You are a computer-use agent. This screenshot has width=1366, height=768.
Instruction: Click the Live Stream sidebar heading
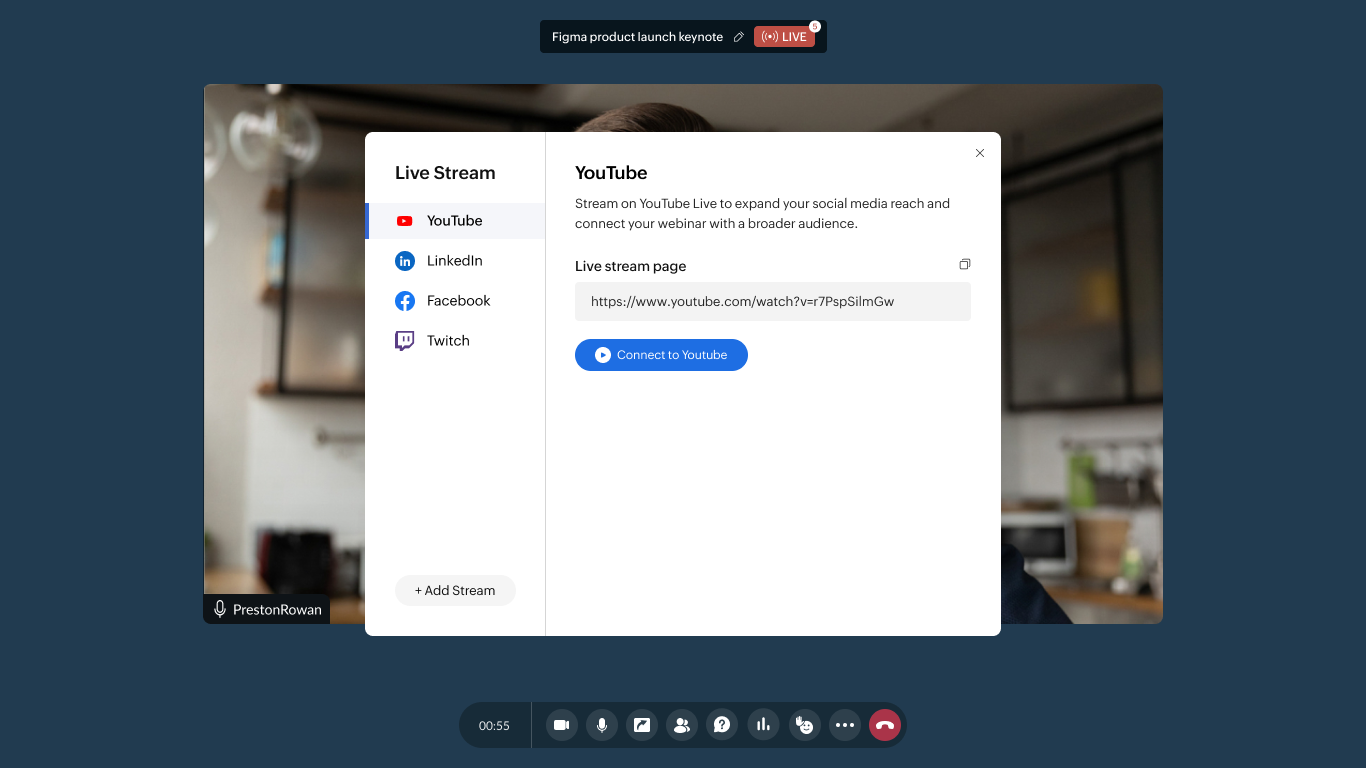[x=445, y=173]
